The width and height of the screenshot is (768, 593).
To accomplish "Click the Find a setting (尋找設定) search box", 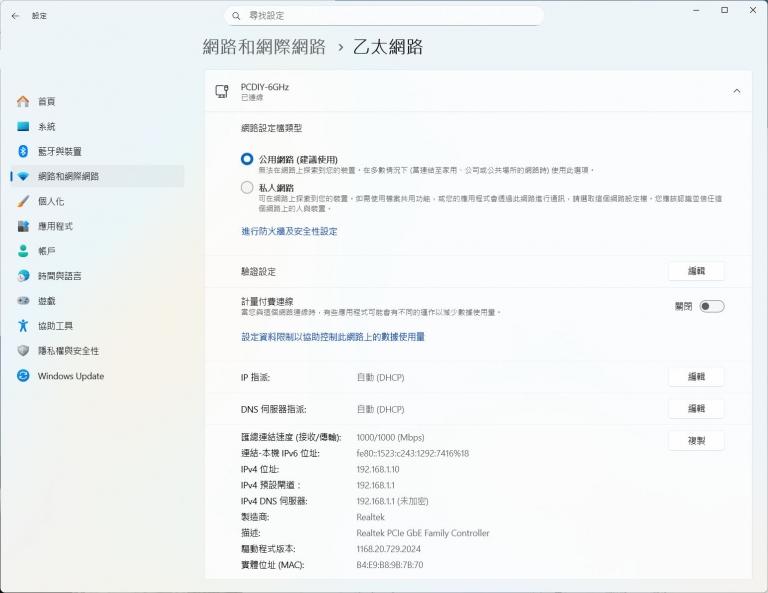I will pos(384,16).
